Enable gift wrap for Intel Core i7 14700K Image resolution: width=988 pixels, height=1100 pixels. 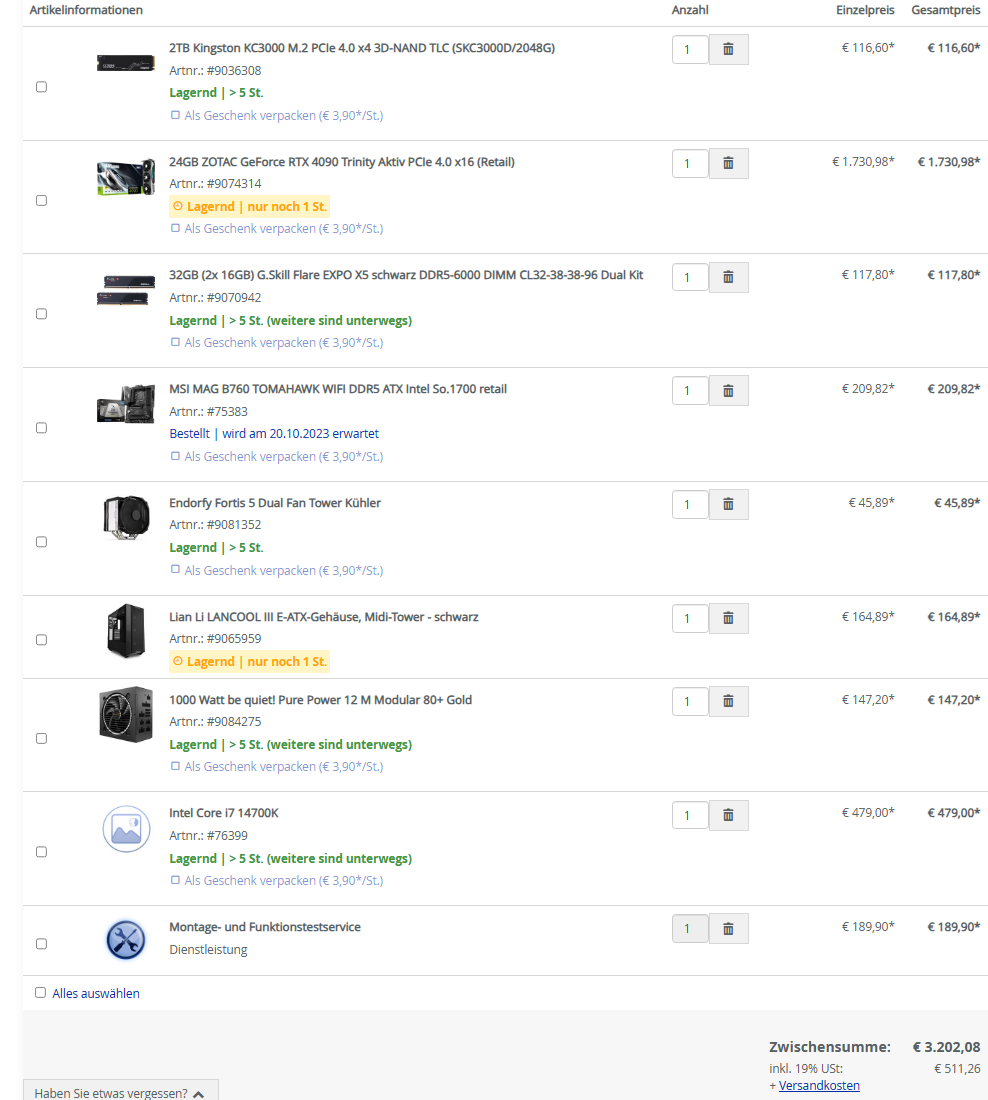click(175, 880)
